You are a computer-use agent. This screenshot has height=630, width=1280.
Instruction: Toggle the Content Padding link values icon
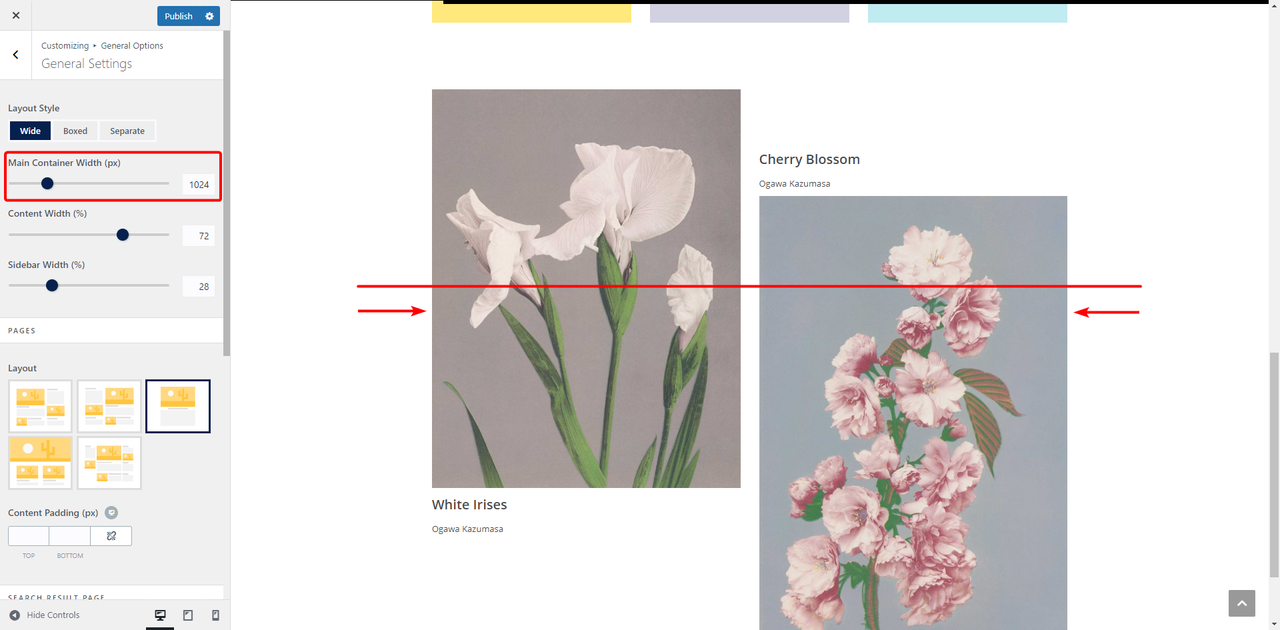coord(111,536)
